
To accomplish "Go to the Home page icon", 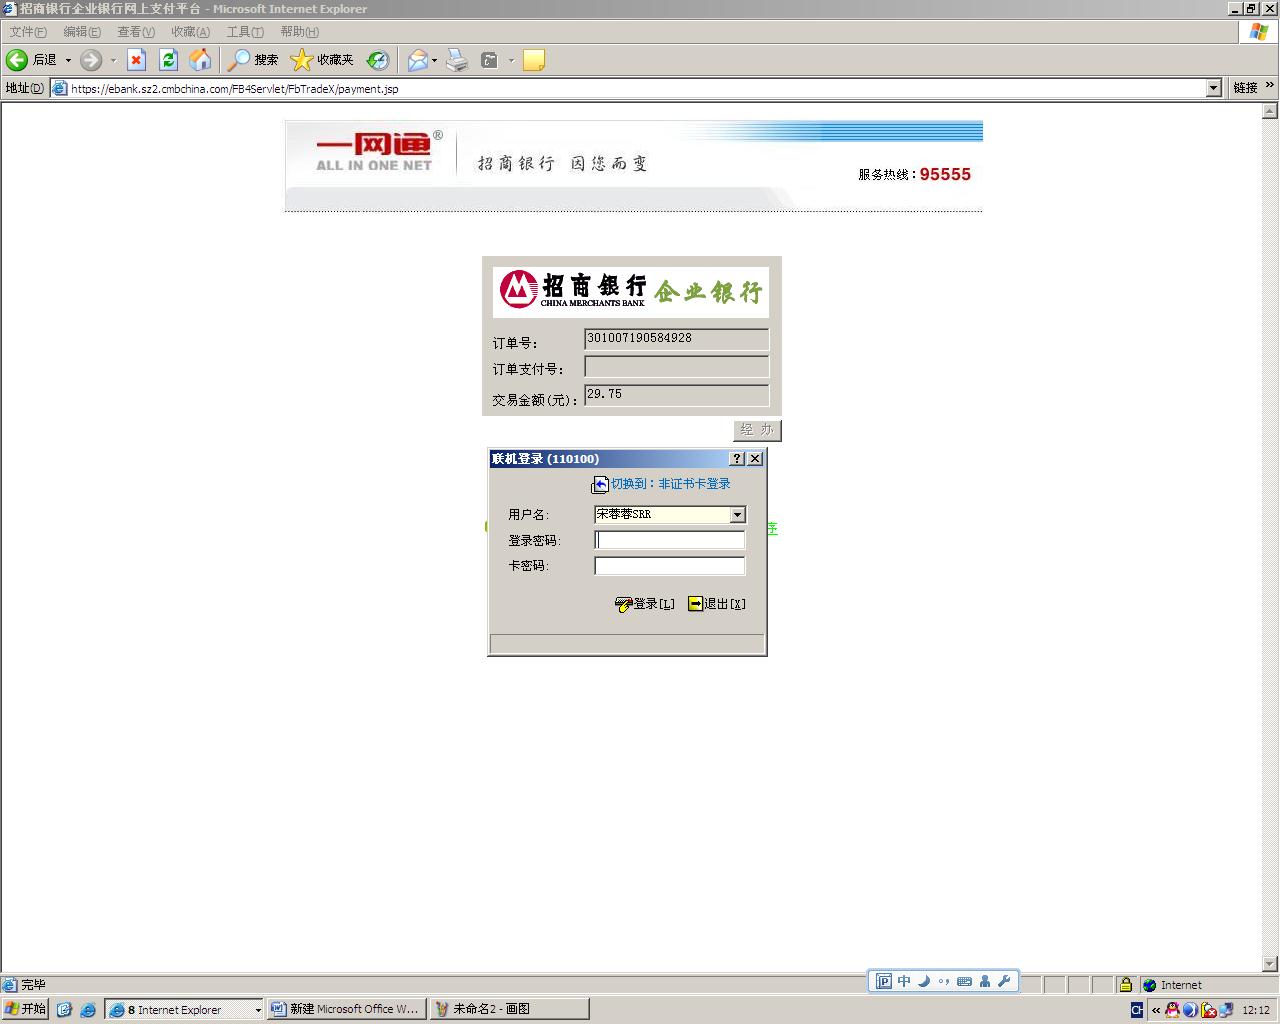I will click(x=200, y=60).
